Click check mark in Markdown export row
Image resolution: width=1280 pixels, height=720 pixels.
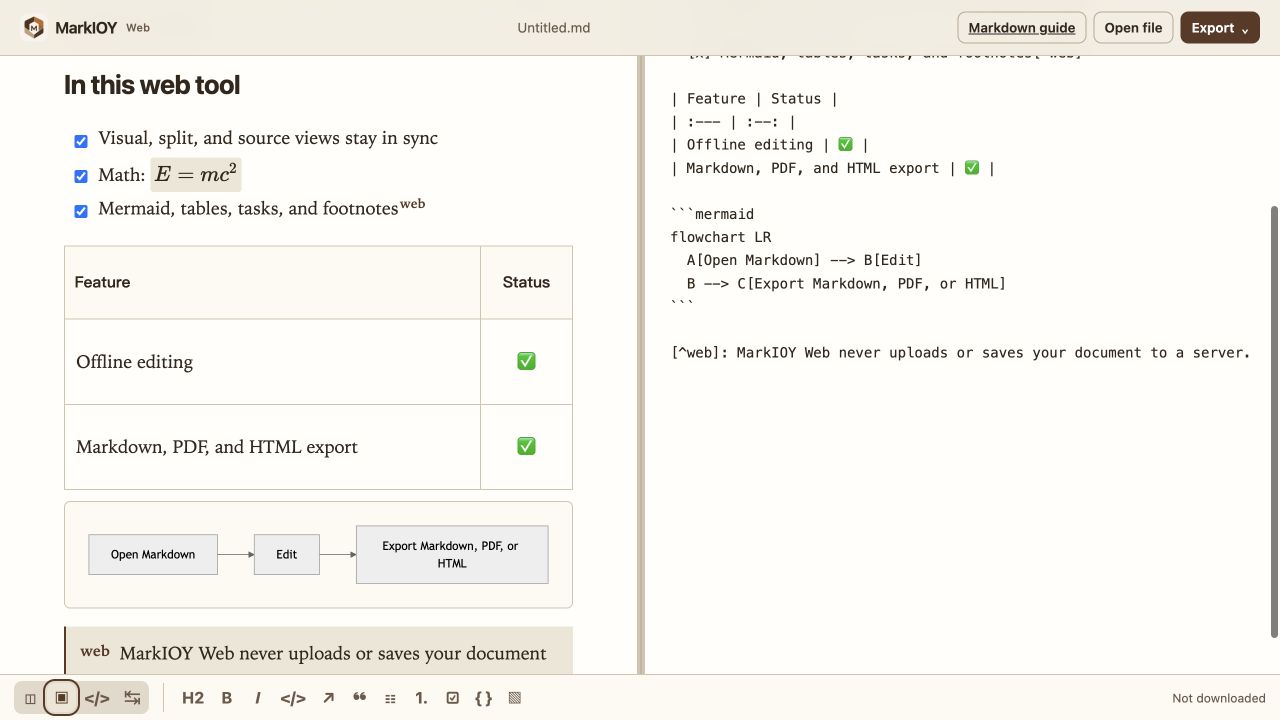(x=526, y=446)
